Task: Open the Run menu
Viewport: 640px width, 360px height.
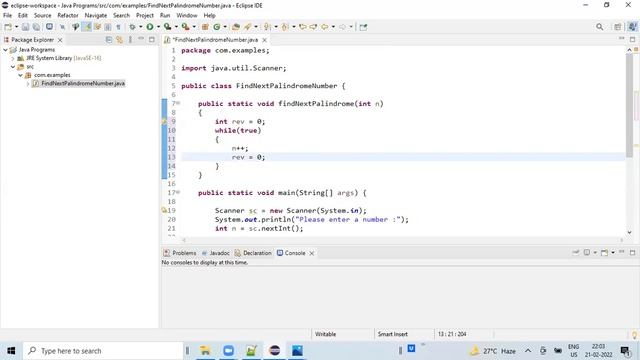Action: point(165,16)
